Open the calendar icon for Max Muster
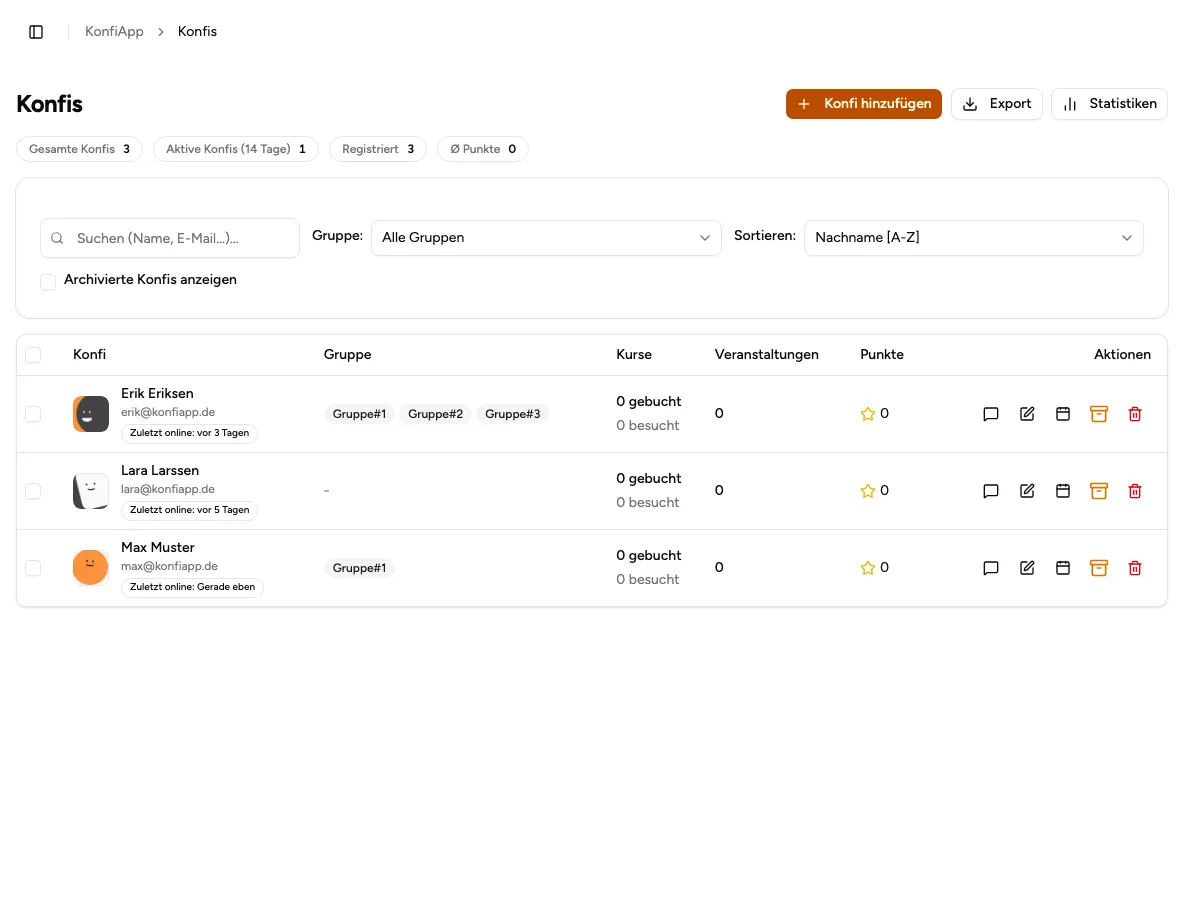 pyautogui.click(x=1062, y=568)
